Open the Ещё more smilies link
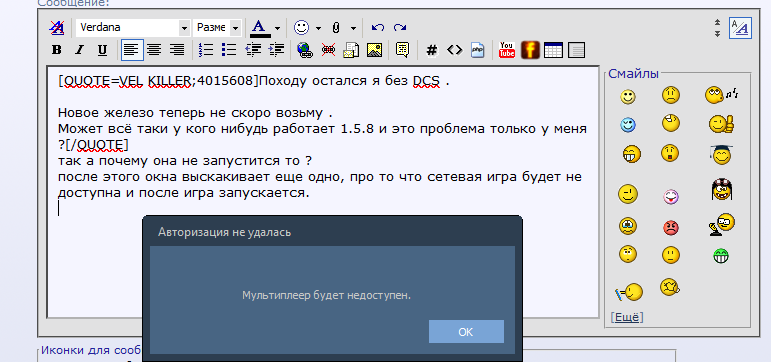The height and width of the screenshot is (362, 771). [626, 317]
